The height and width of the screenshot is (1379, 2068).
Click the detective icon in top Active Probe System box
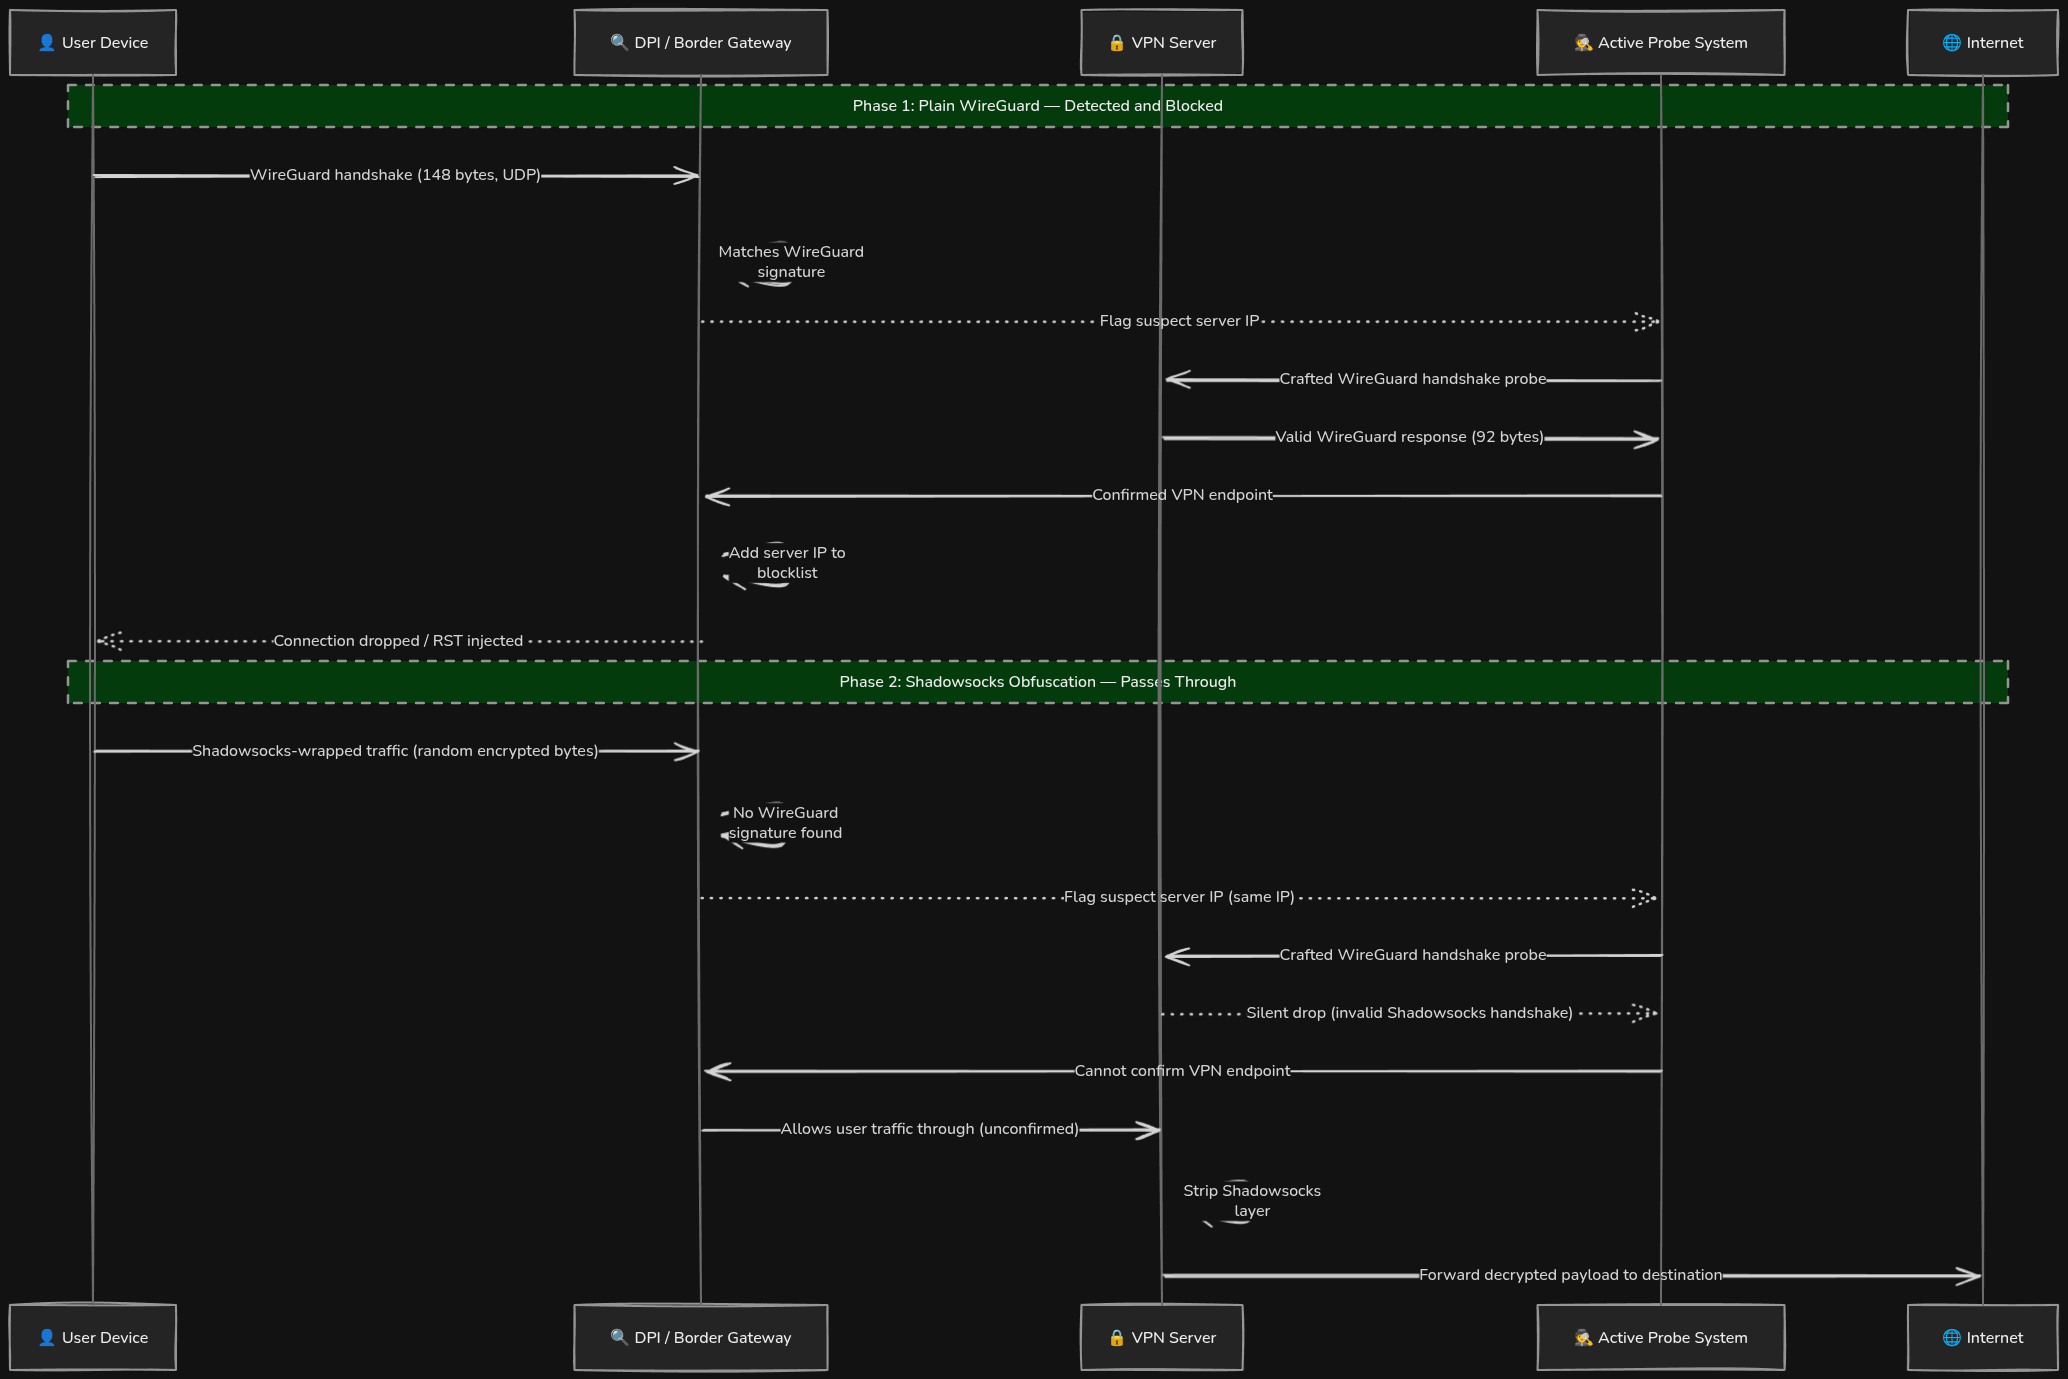click(x=1583, y=42)
